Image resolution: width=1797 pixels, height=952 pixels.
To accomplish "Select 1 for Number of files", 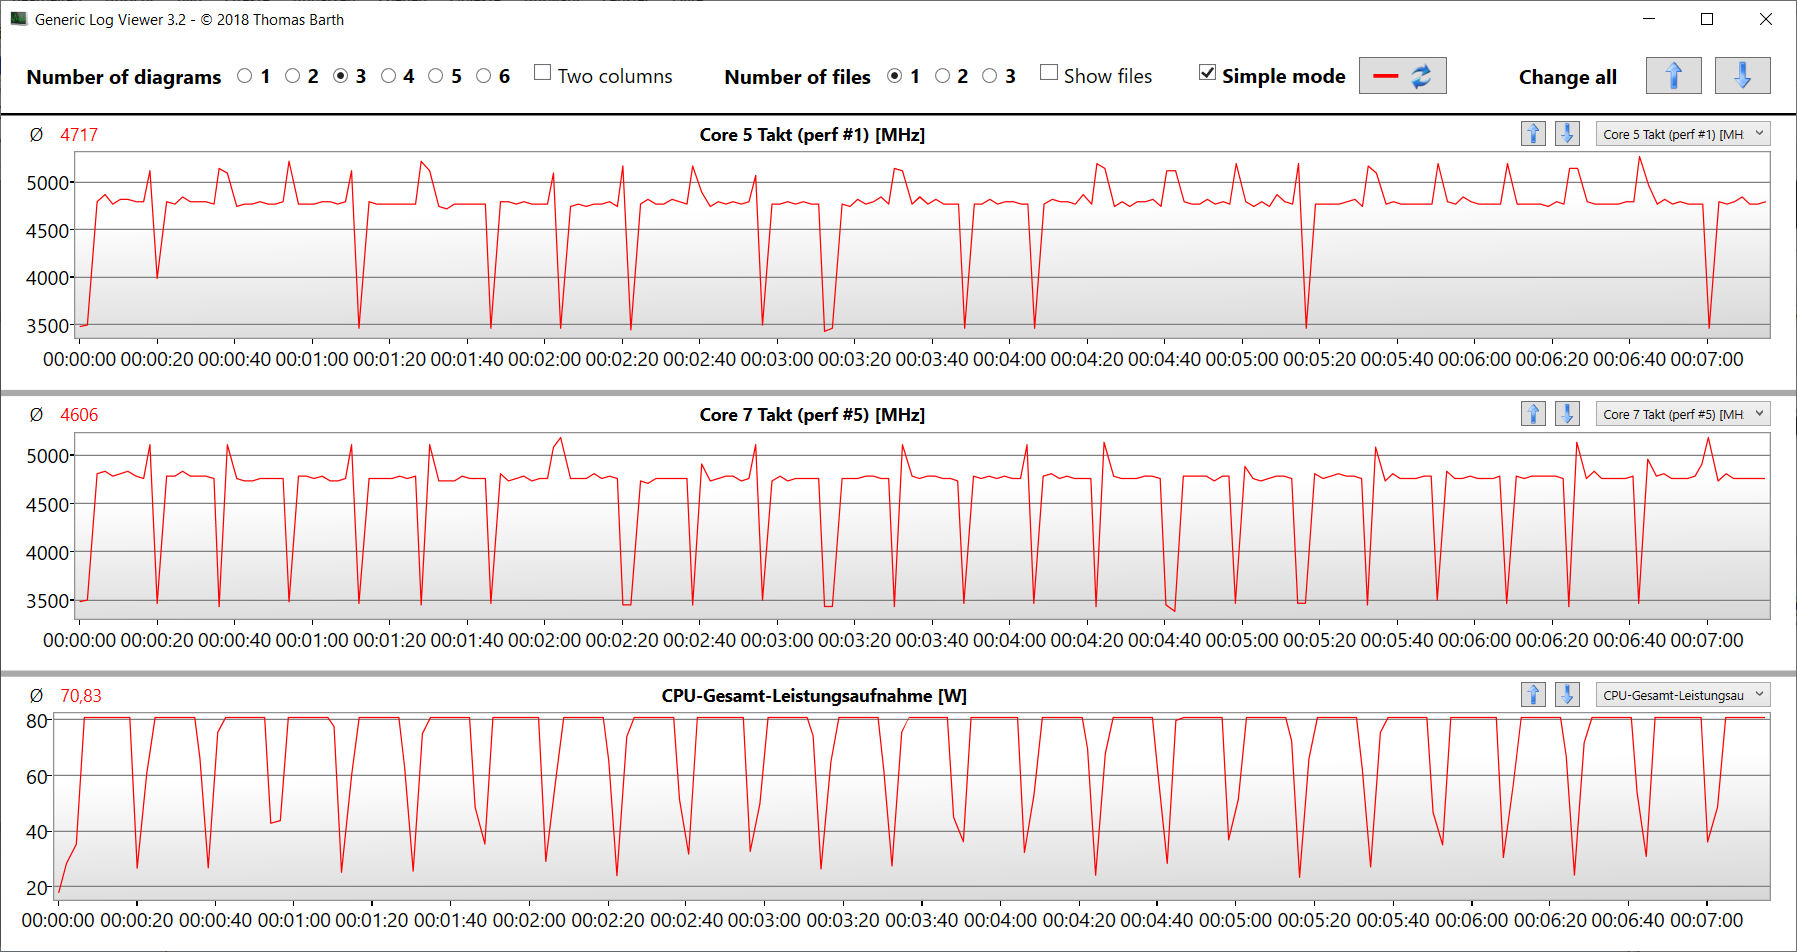I will coord(894,76).
